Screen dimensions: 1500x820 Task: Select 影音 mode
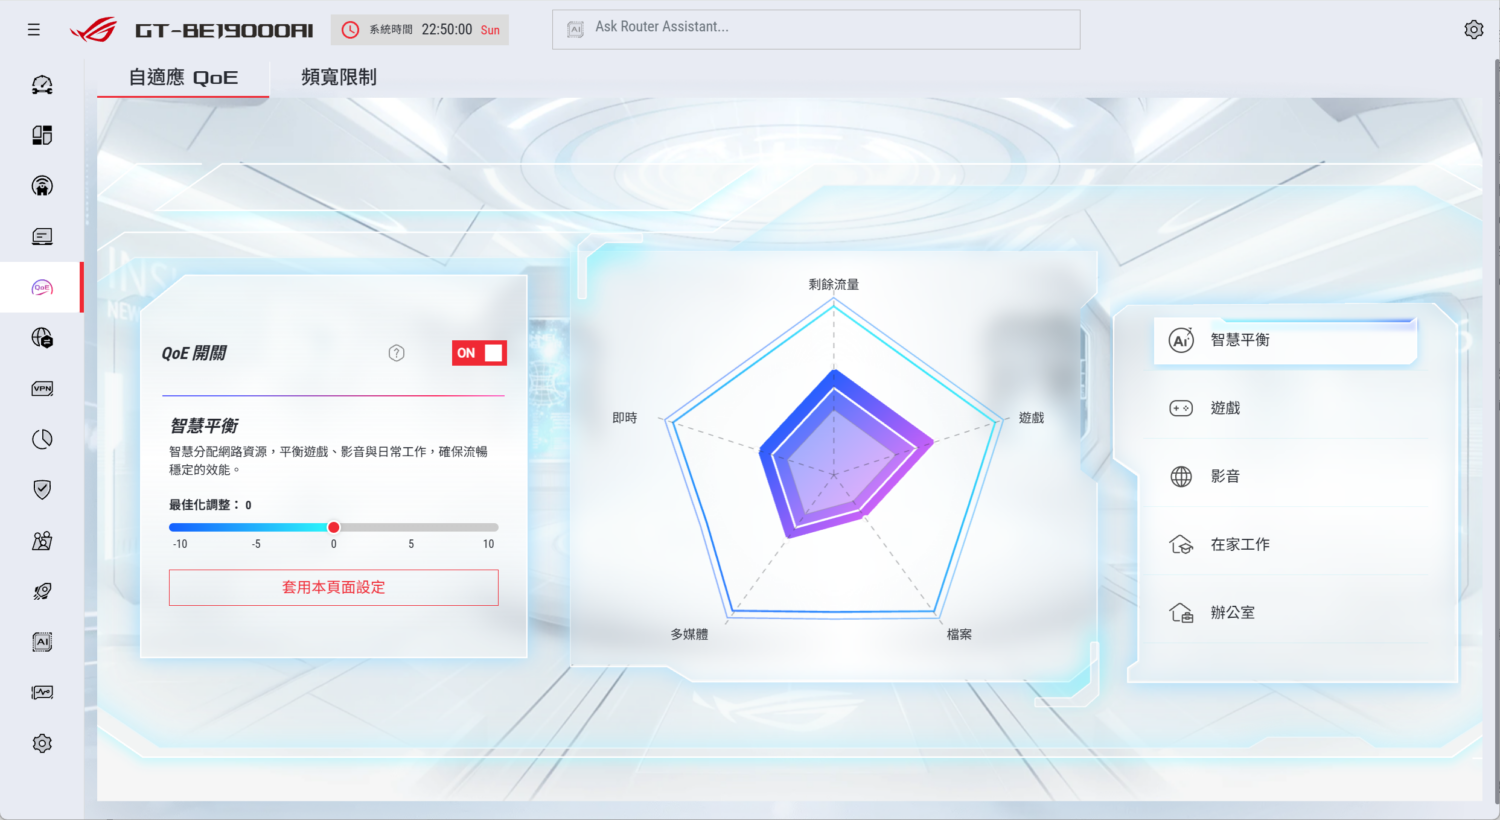[1285, 476]
